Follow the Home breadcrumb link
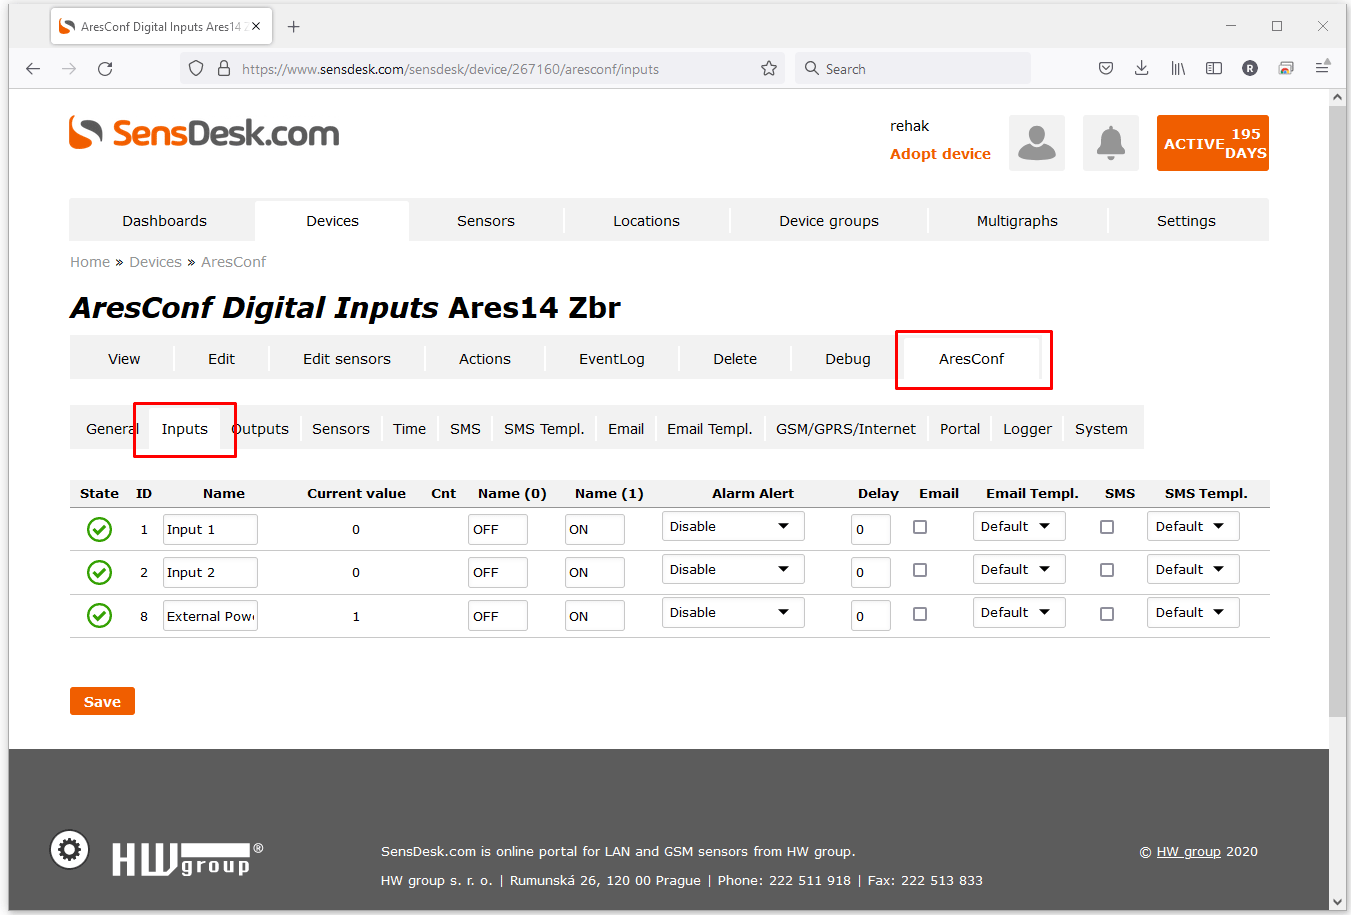 tap(90, 262)
